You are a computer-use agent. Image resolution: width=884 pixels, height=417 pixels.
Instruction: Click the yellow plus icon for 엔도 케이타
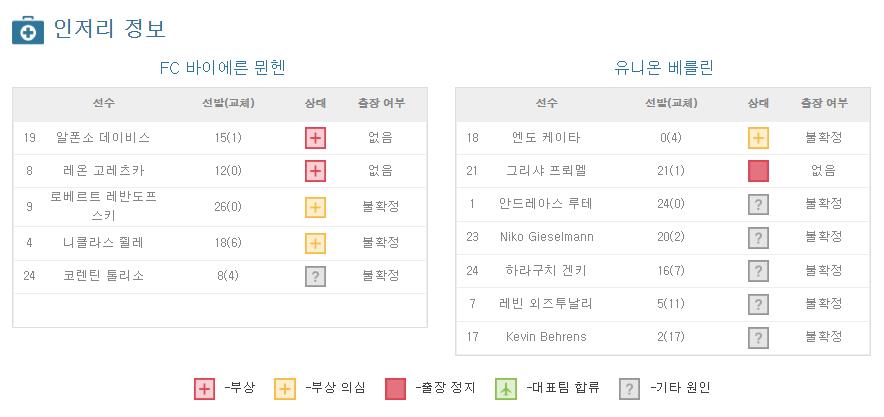(758, 138)
